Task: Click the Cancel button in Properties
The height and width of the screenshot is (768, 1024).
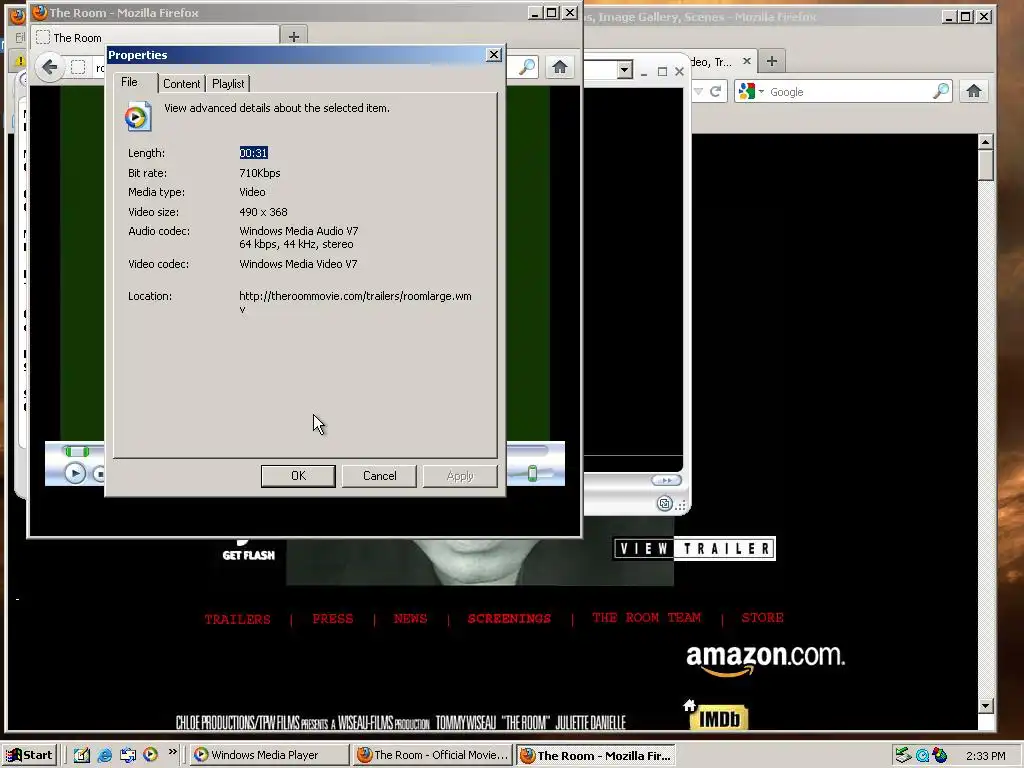Action: [379, 476]
